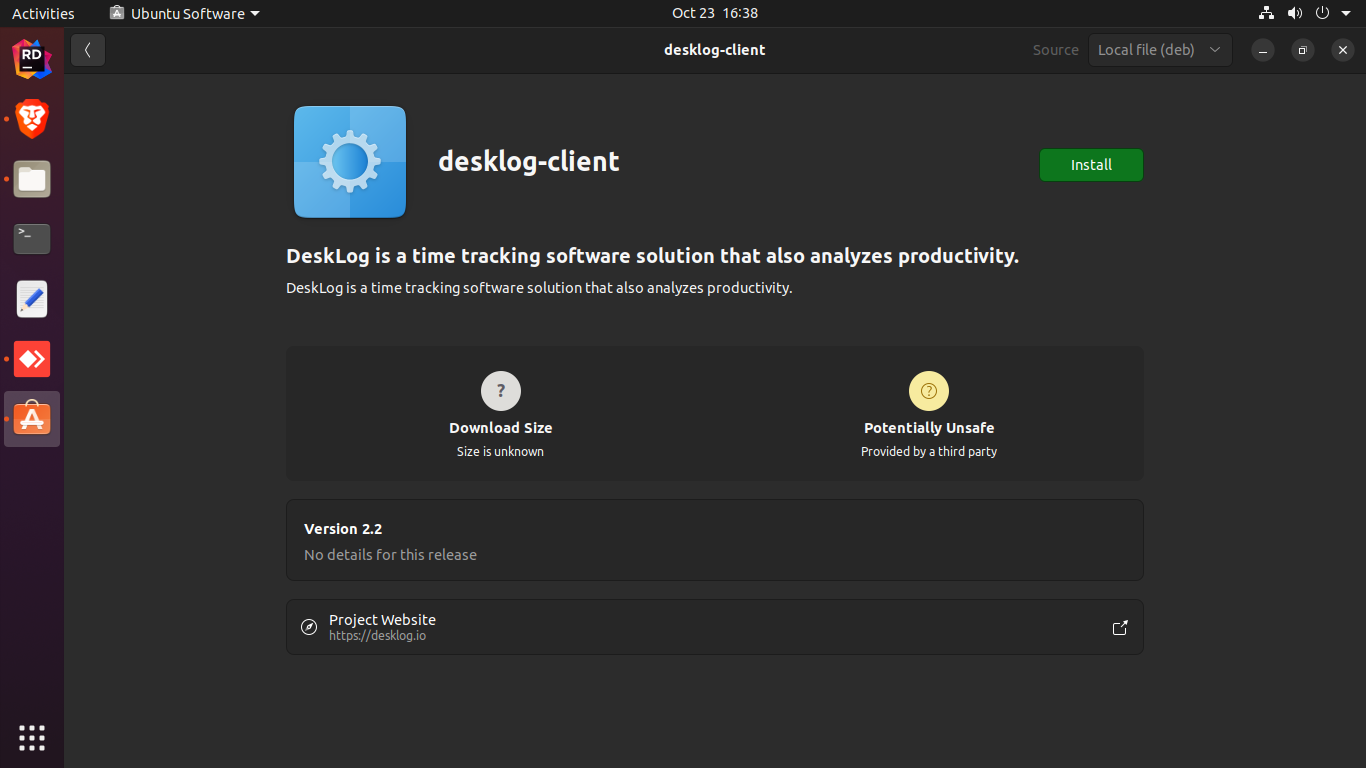The image size is (1366, 768).
Task: Open the Ubuntu Software app menu
Action: (x=185, y=13)
